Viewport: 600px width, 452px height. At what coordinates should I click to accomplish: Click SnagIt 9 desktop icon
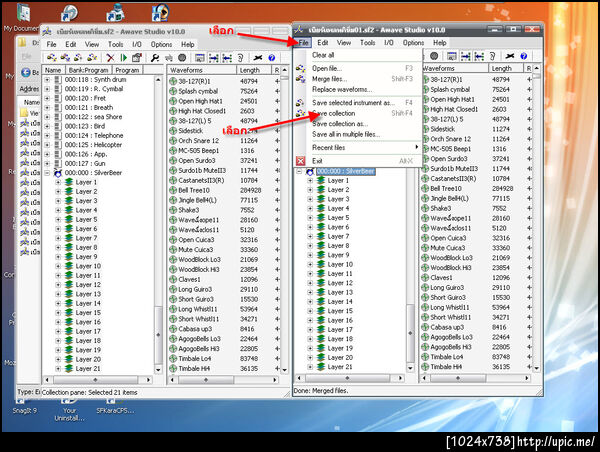click(x=24, y=406)
